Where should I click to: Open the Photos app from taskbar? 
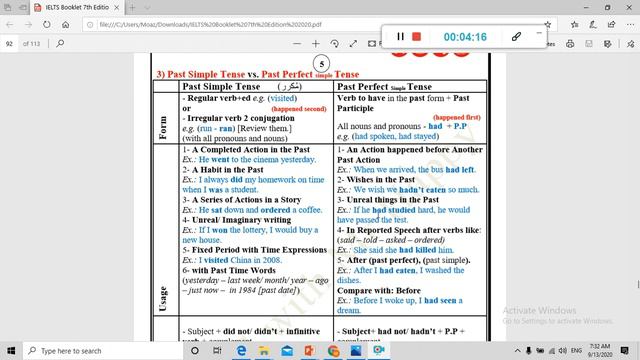tap(356, 351)
